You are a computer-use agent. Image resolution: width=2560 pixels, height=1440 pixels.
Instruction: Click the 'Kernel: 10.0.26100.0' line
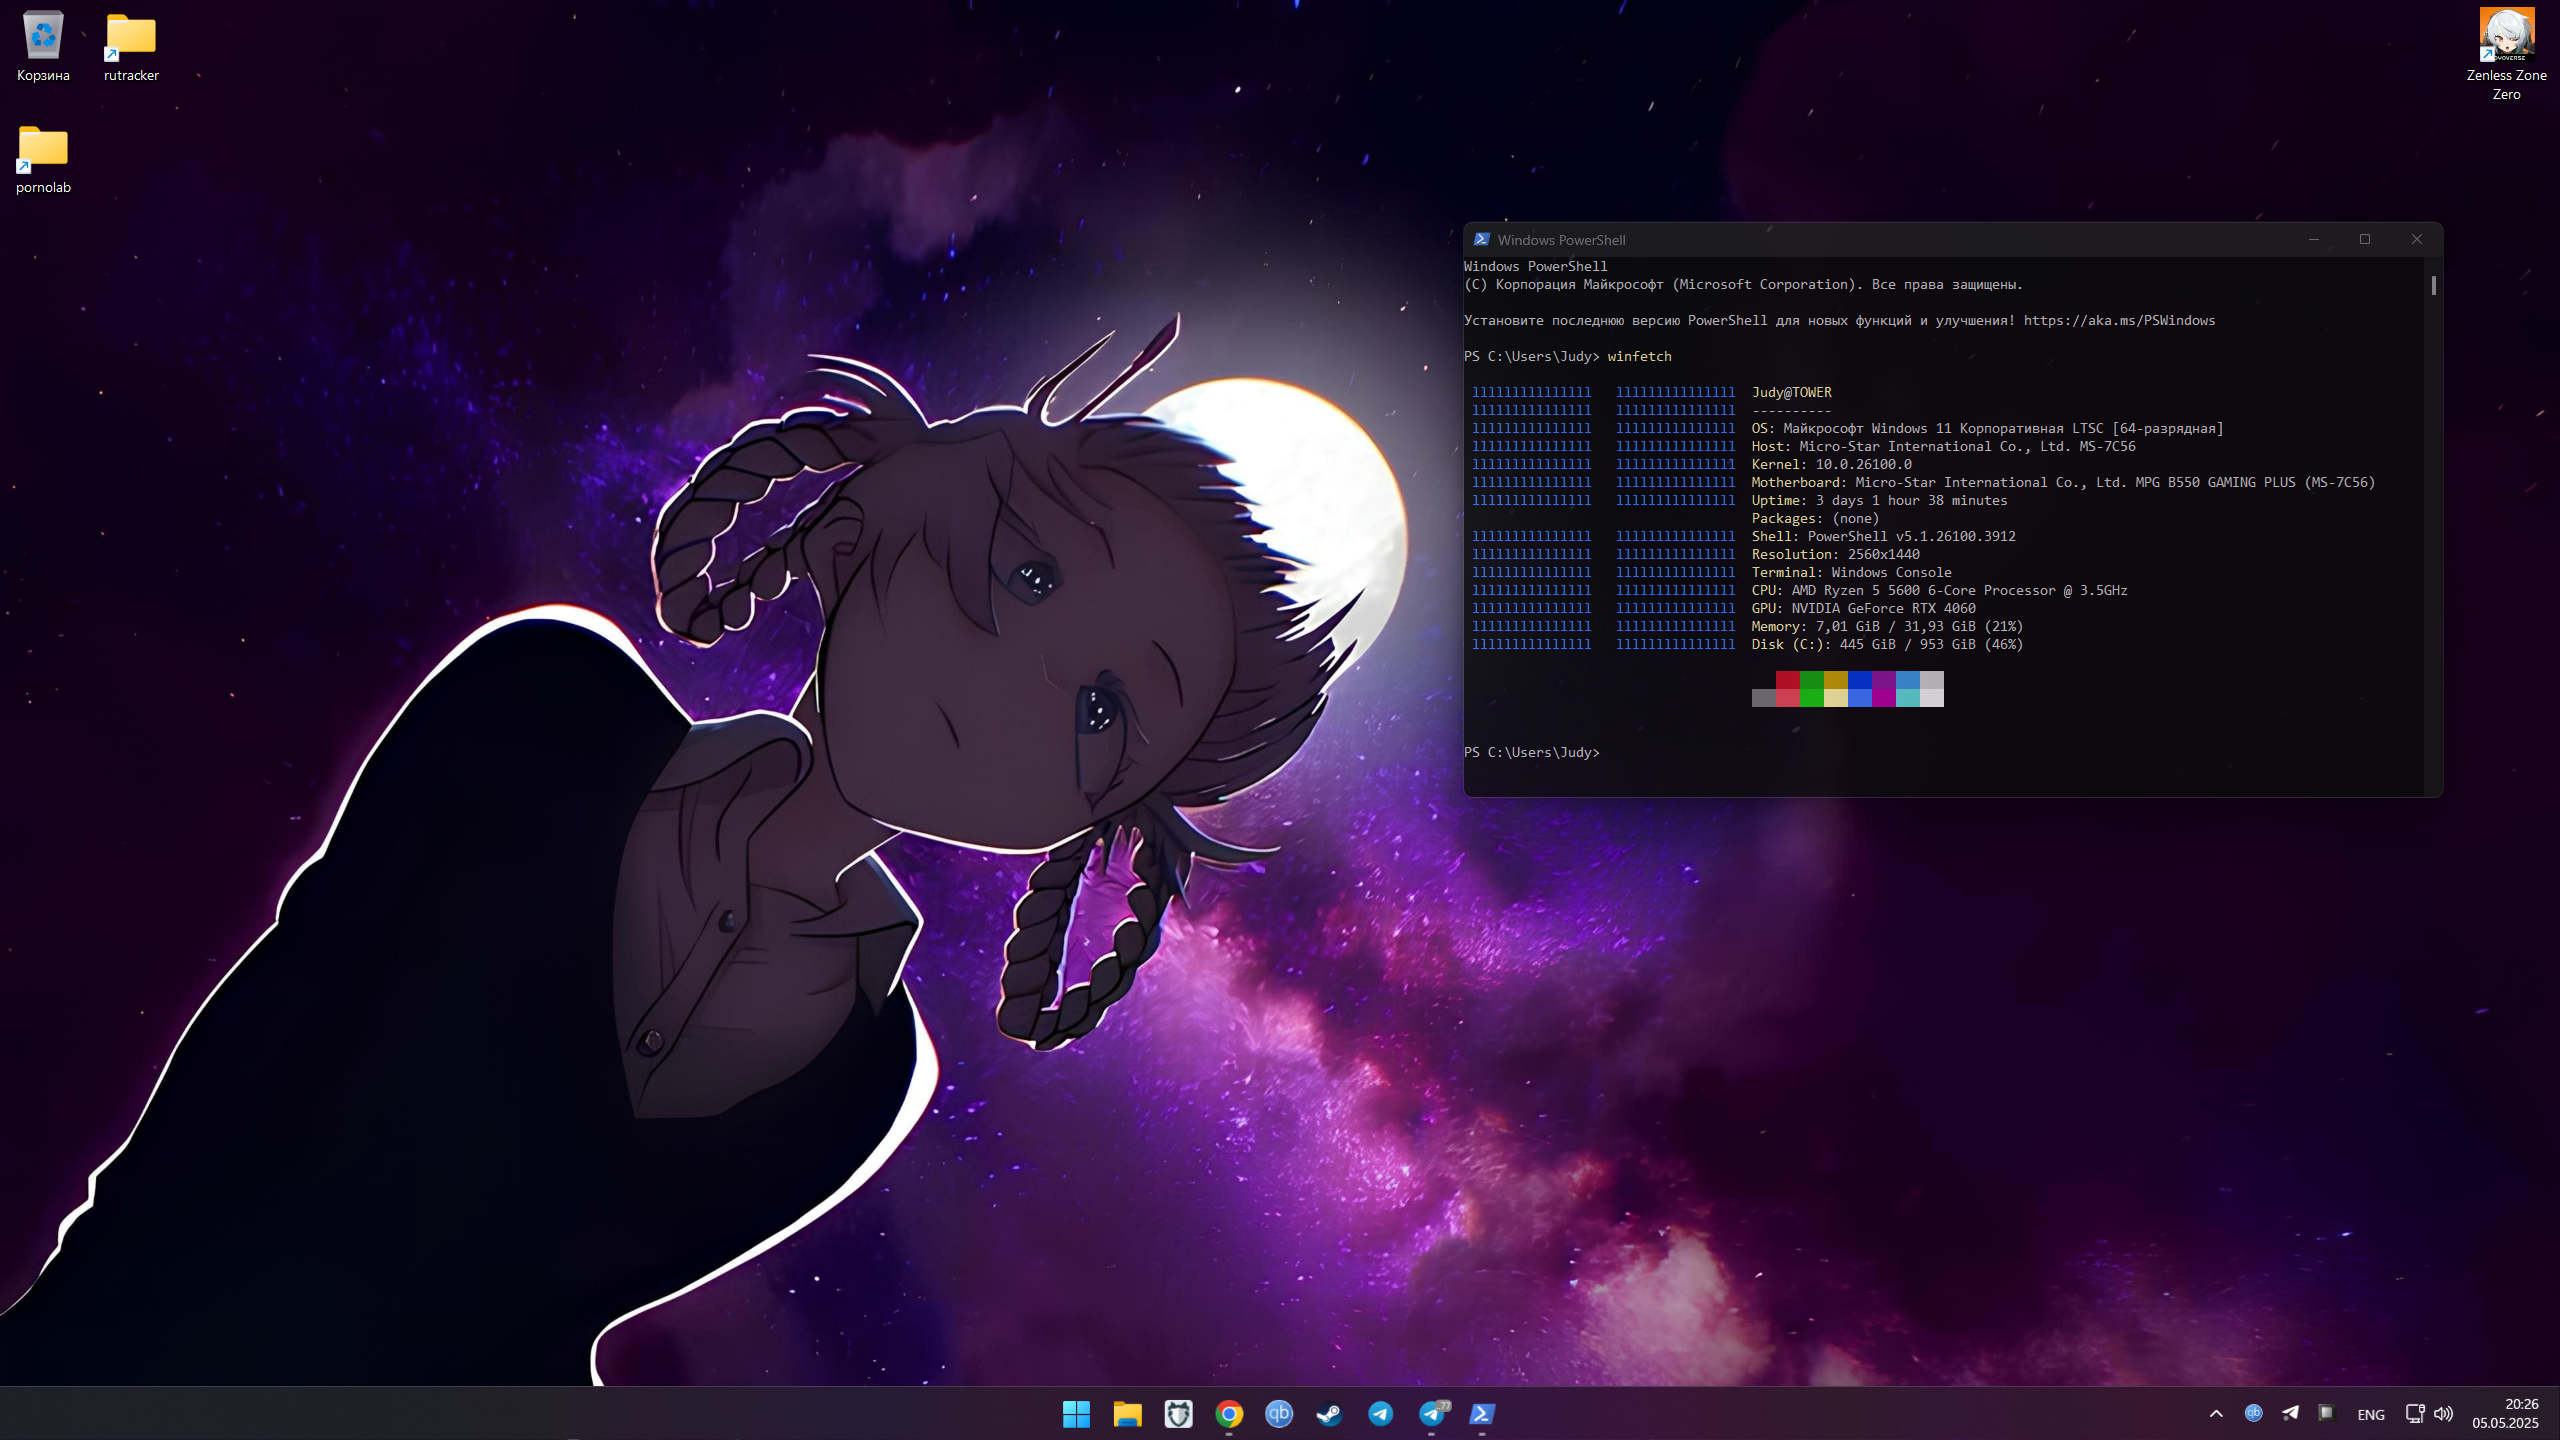coord(1832,465)
